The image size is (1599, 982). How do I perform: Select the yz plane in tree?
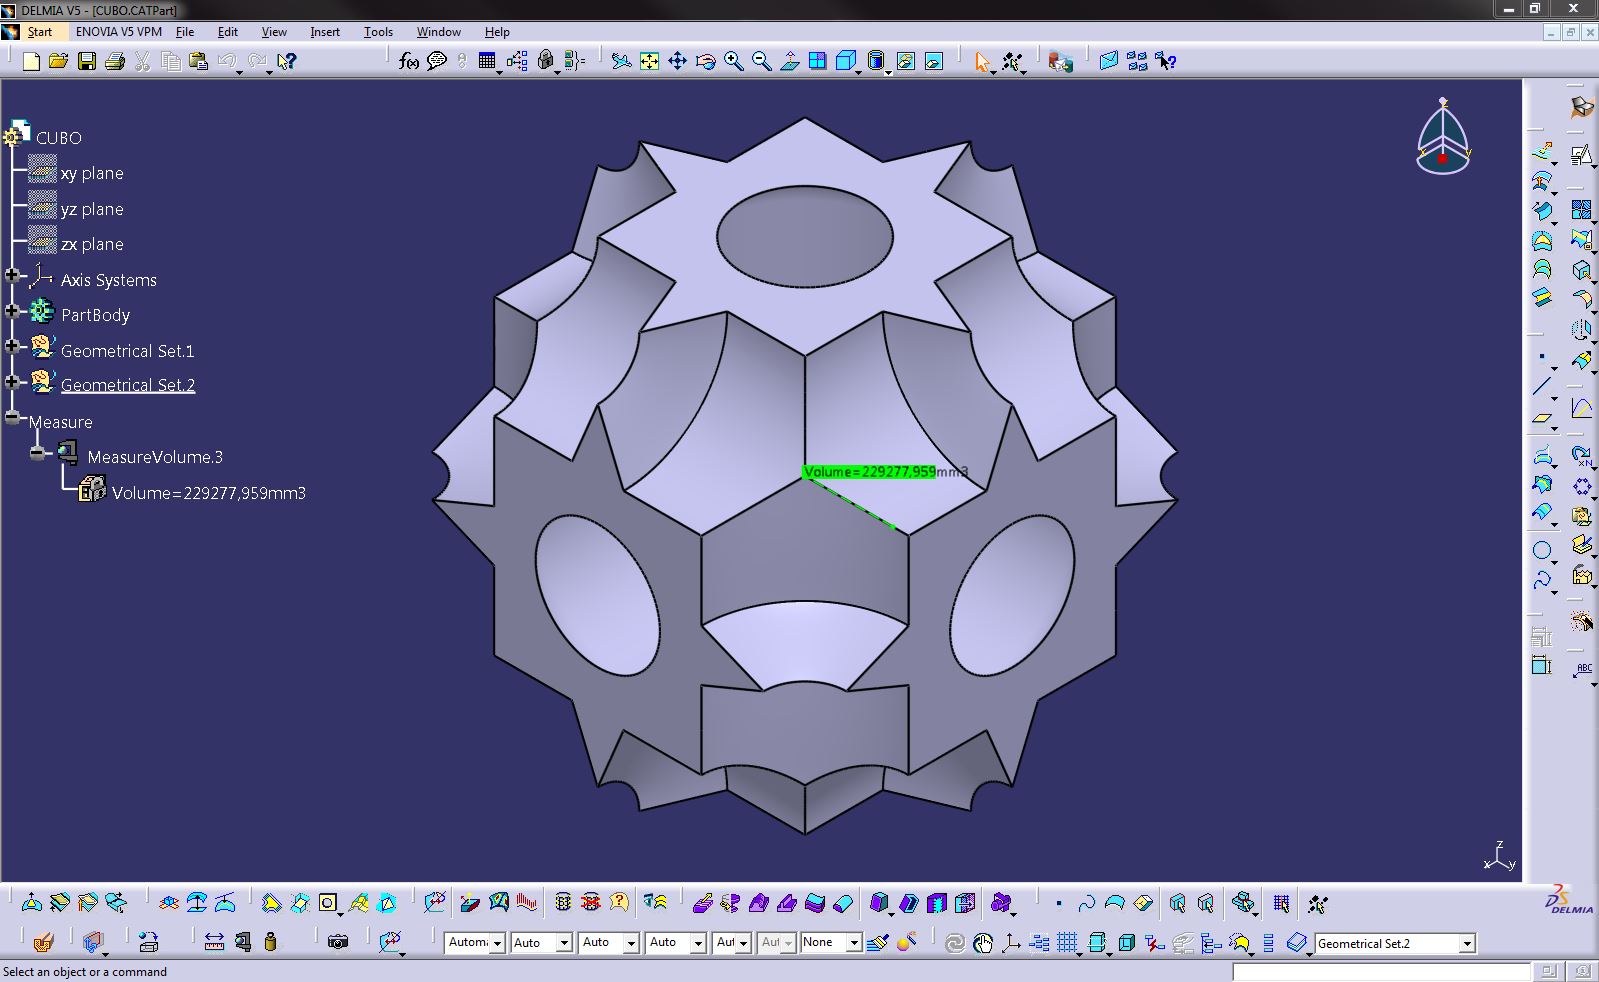coord(92,209)
